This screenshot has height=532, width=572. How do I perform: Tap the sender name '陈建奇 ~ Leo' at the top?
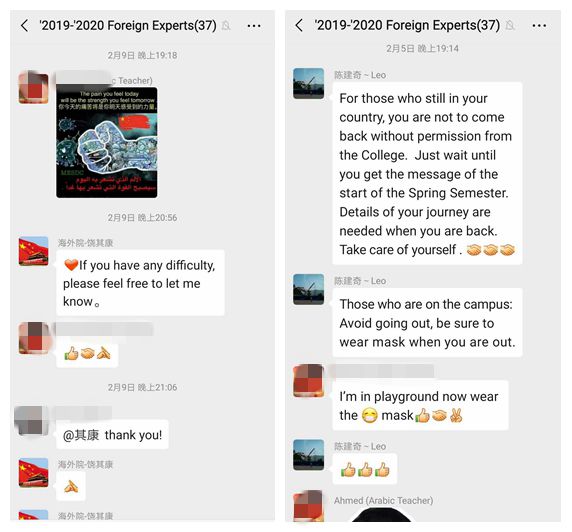tap(360, 75)
